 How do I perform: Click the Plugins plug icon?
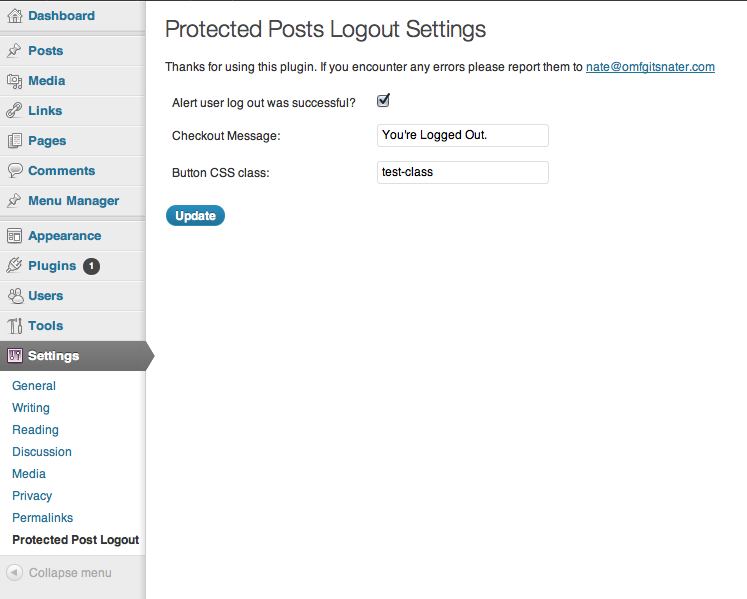point(14,265)
